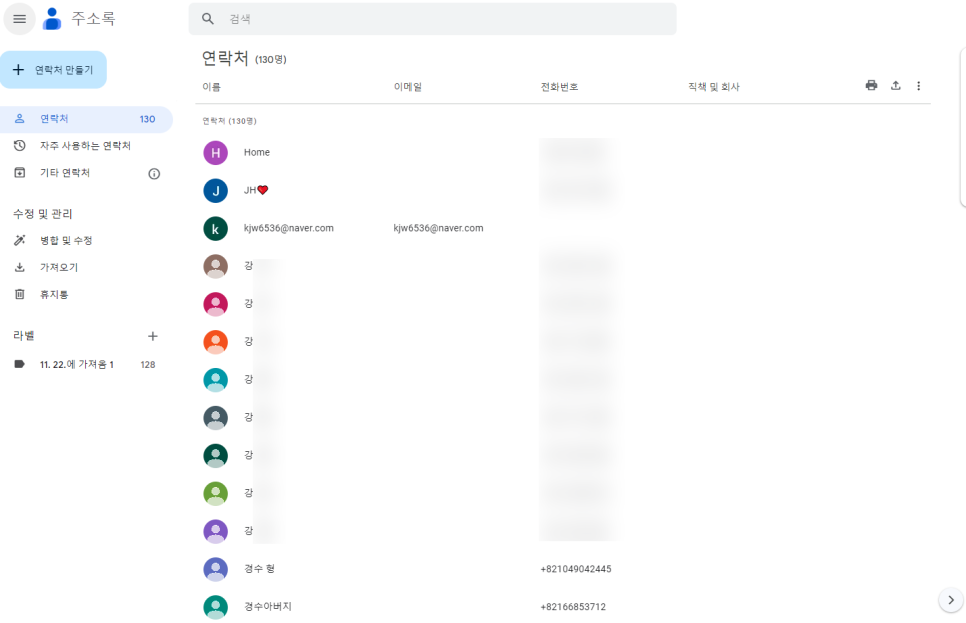Open 병합 및 수정 tool
966x623 pixels.
[x=66, y=240]
